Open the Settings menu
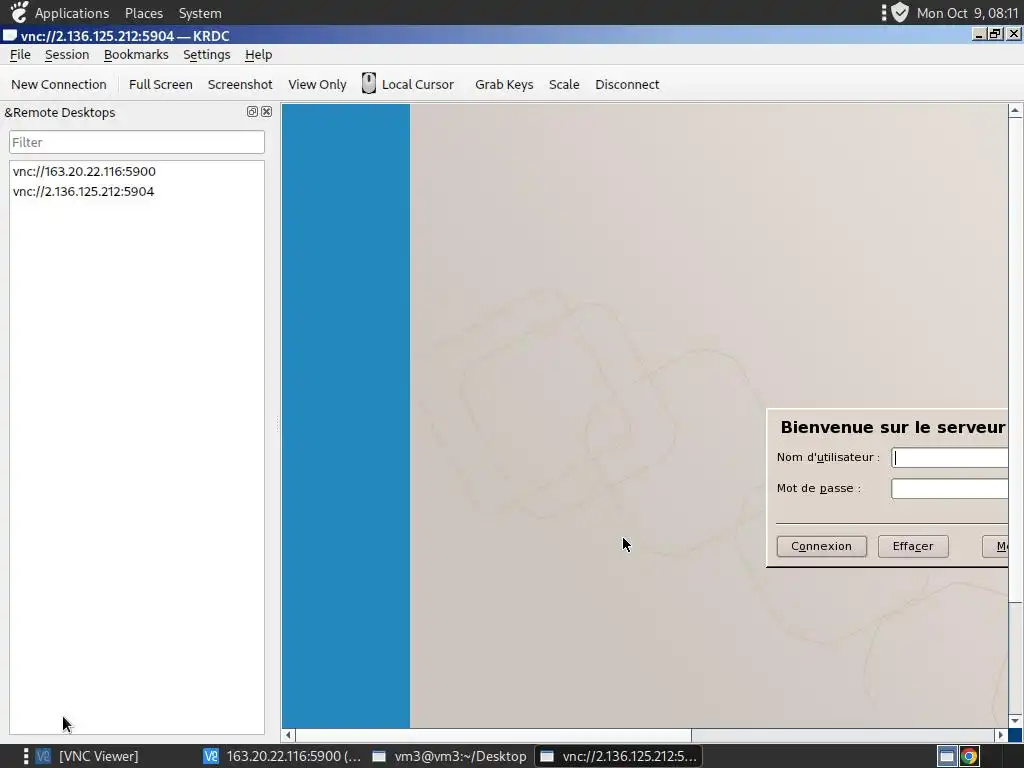 pyautogui.click(x=206, y=55)
